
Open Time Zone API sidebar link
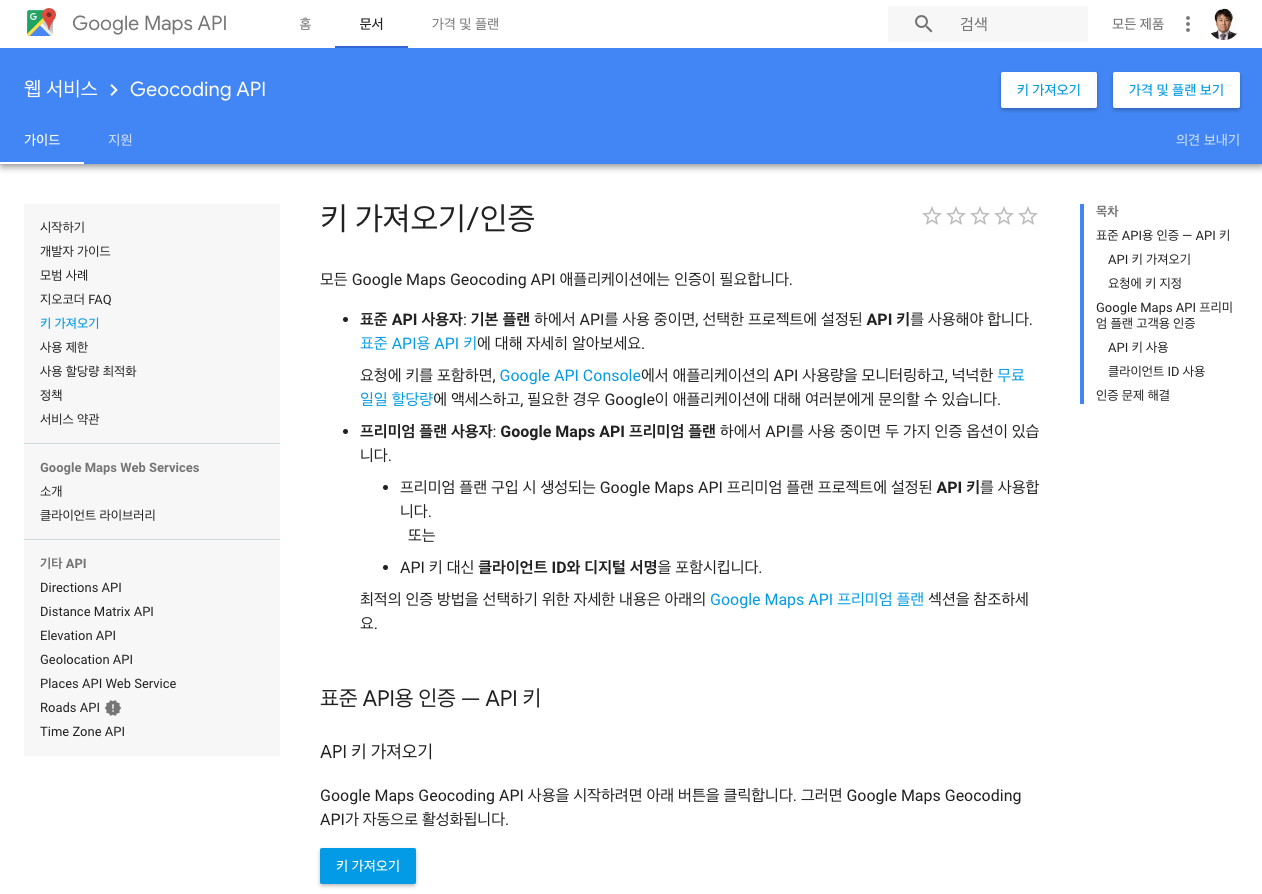(x=82, y=732)
